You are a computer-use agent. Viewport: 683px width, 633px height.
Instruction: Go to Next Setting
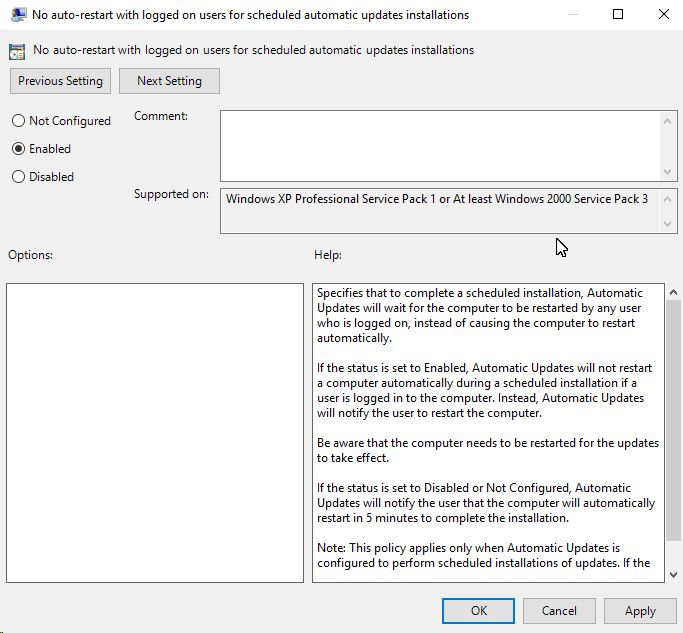click(169, 81)
